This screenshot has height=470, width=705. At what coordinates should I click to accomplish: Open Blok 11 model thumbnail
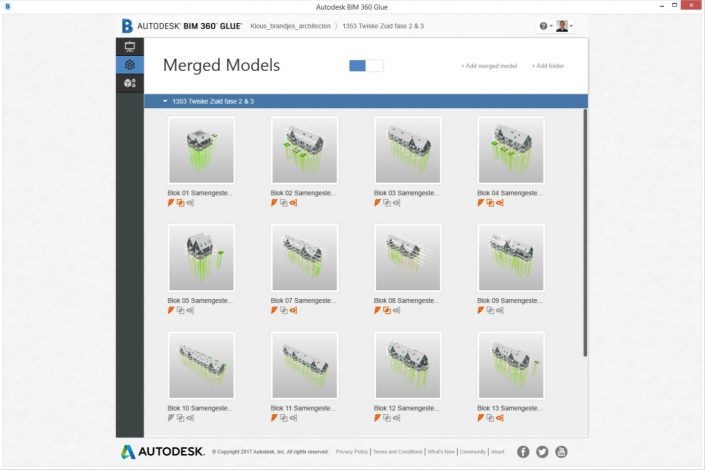pyautogui.click(x=304, y=365)
